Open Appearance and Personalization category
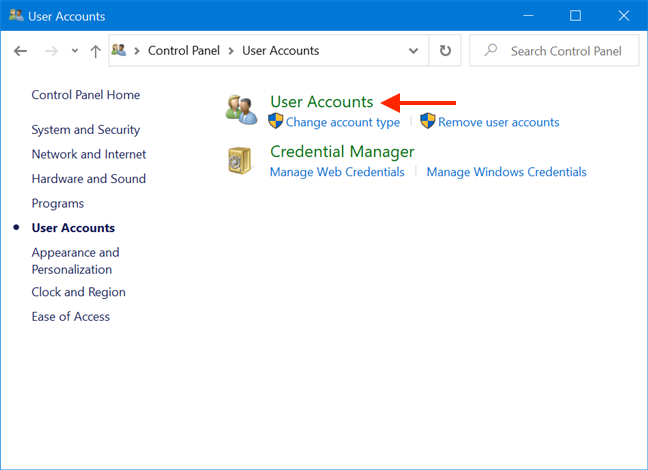 coord(75,261)
